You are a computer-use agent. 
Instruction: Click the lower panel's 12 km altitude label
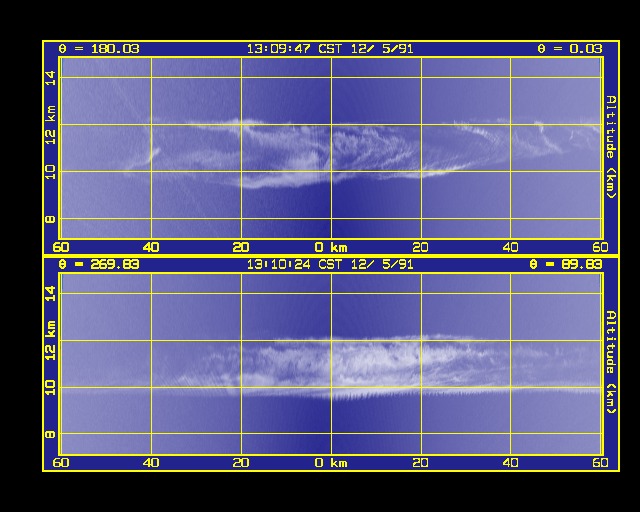[50, 341]
